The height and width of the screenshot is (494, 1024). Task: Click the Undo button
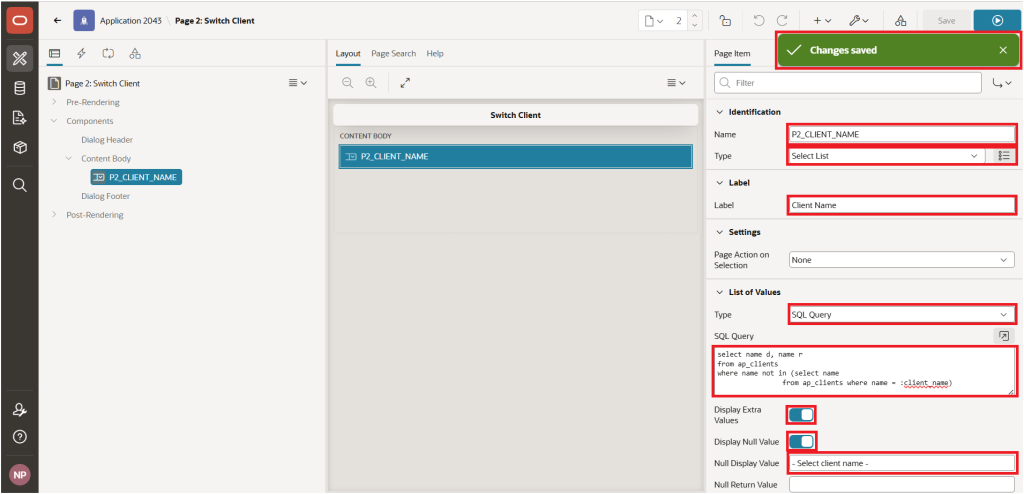(759, 21)
